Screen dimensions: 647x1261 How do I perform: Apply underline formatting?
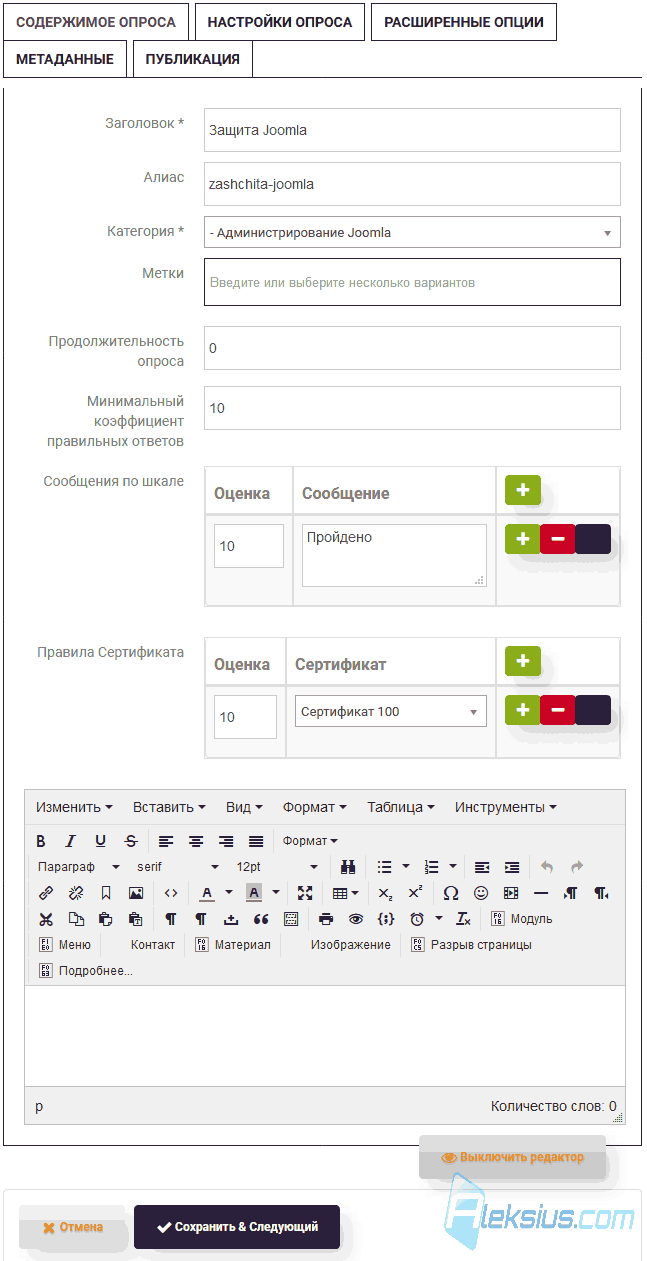(x=101, y=841)
